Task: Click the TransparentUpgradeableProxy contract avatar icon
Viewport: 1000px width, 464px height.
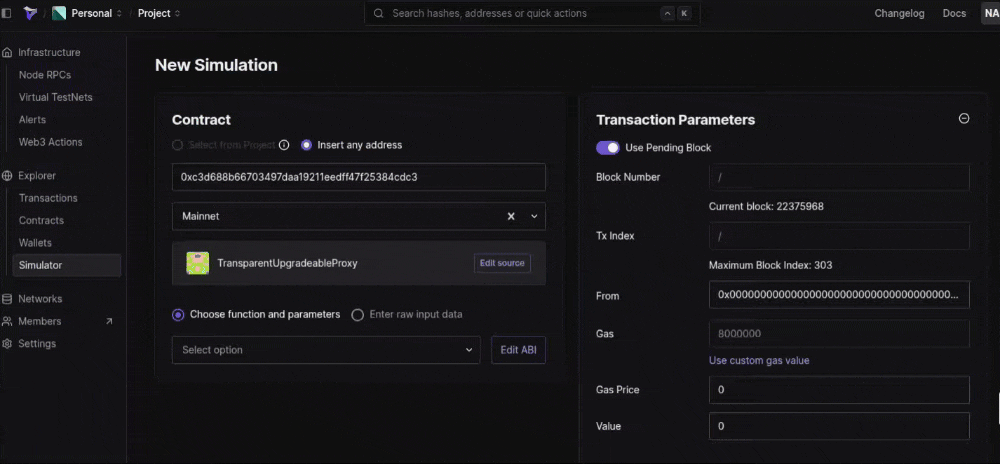Action: [197, 263]
